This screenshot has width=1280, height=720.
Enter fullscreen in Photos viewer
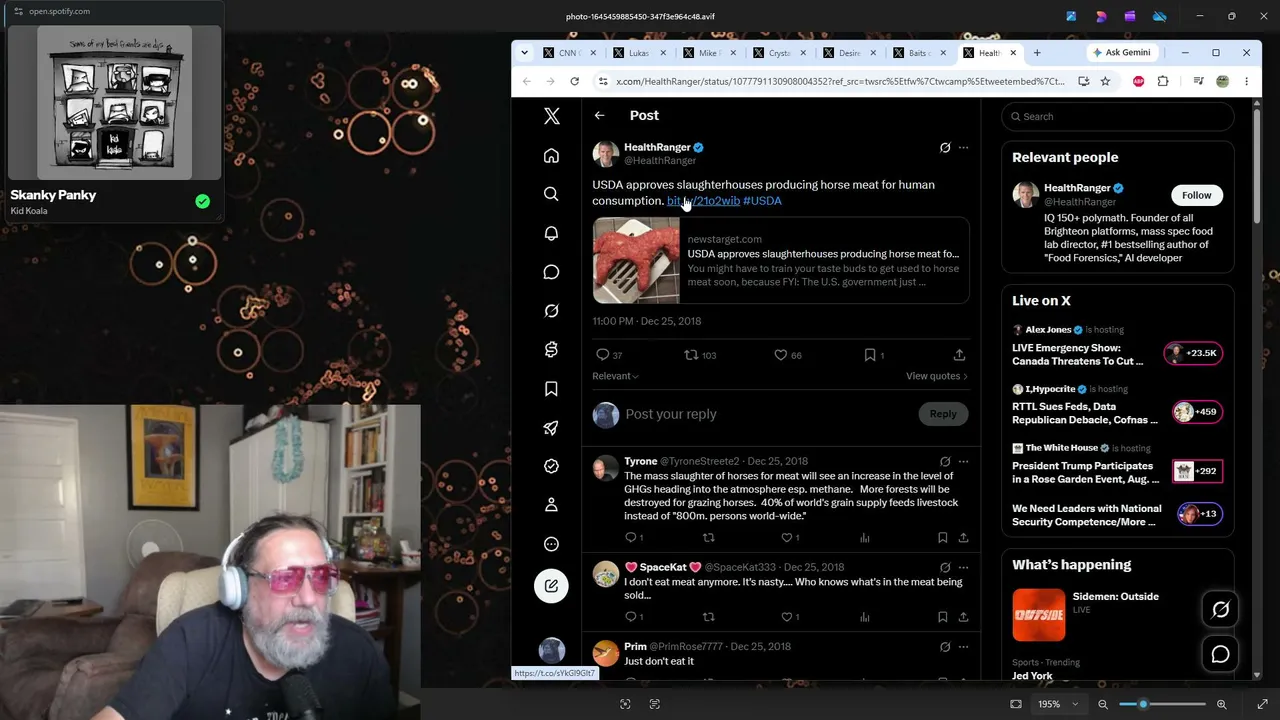(1262, 704)
